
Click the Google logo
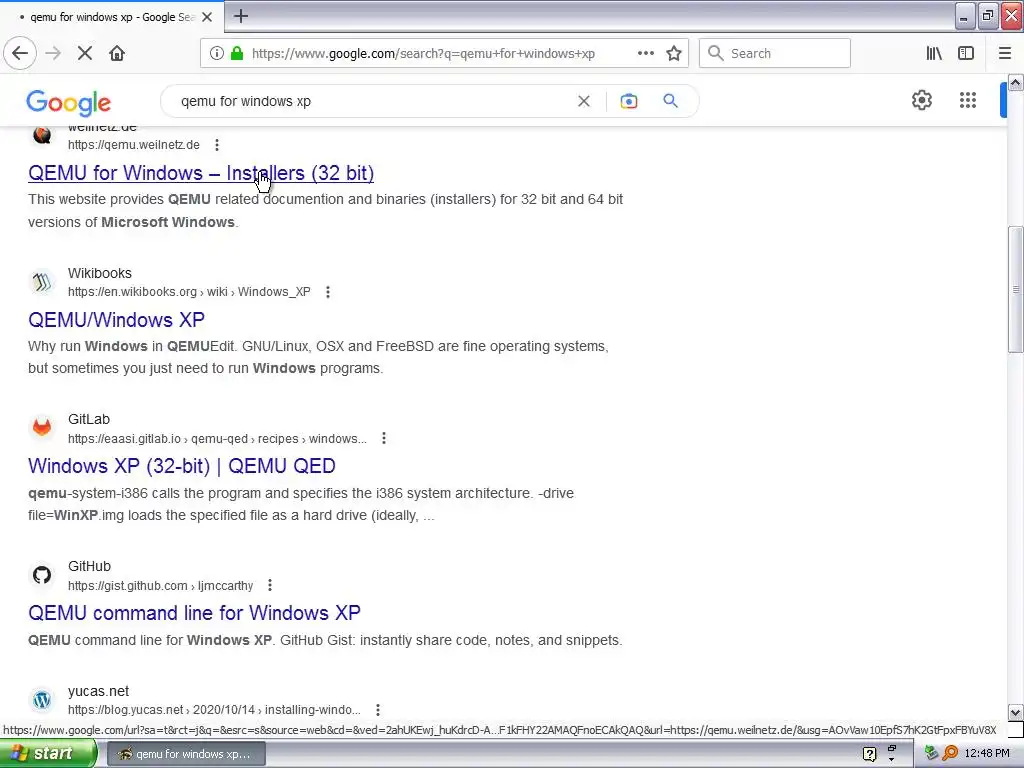click(69, 102)
